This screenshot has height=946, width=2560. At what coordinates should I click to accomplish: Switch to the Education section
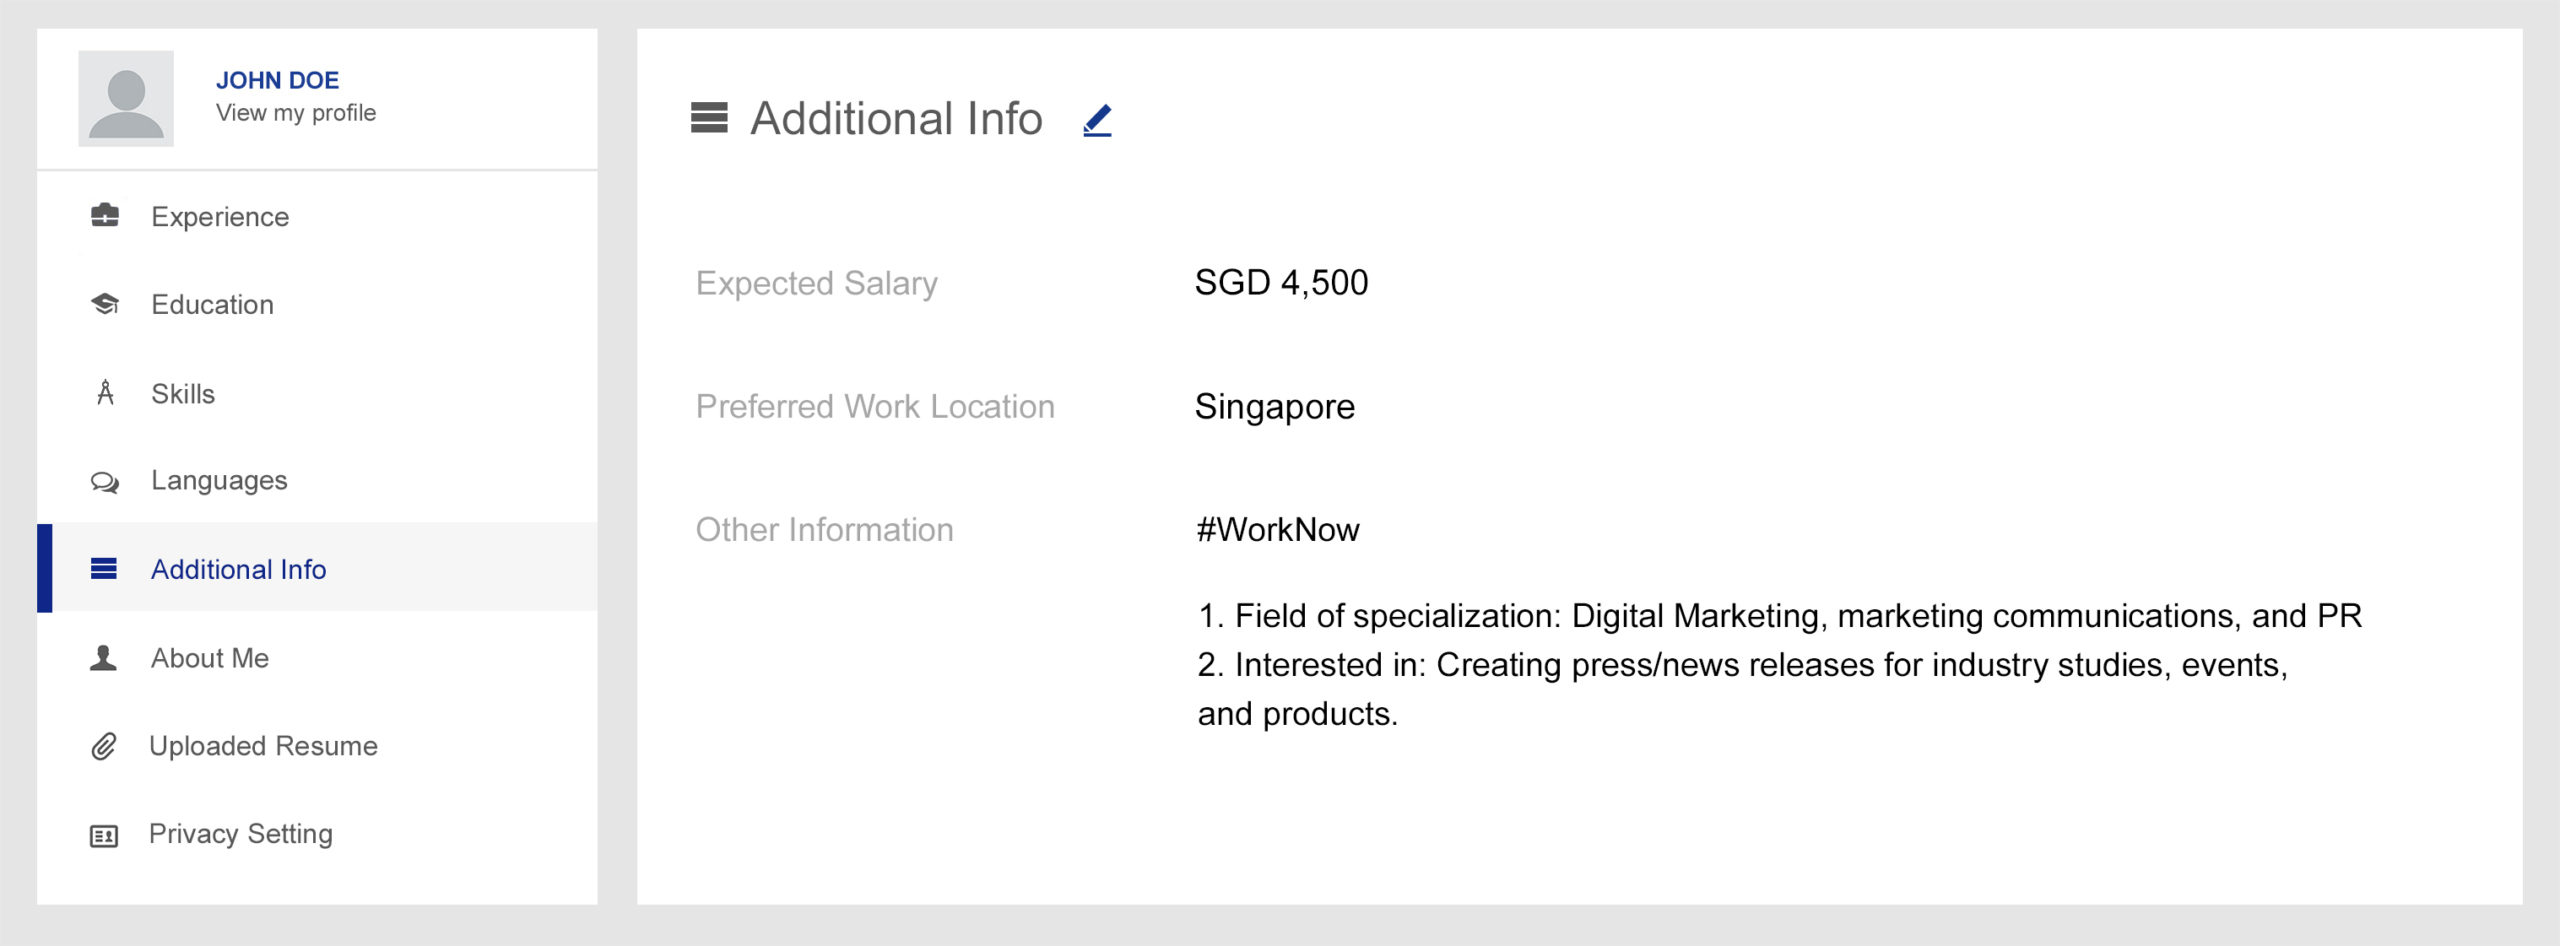coord(211,304)
